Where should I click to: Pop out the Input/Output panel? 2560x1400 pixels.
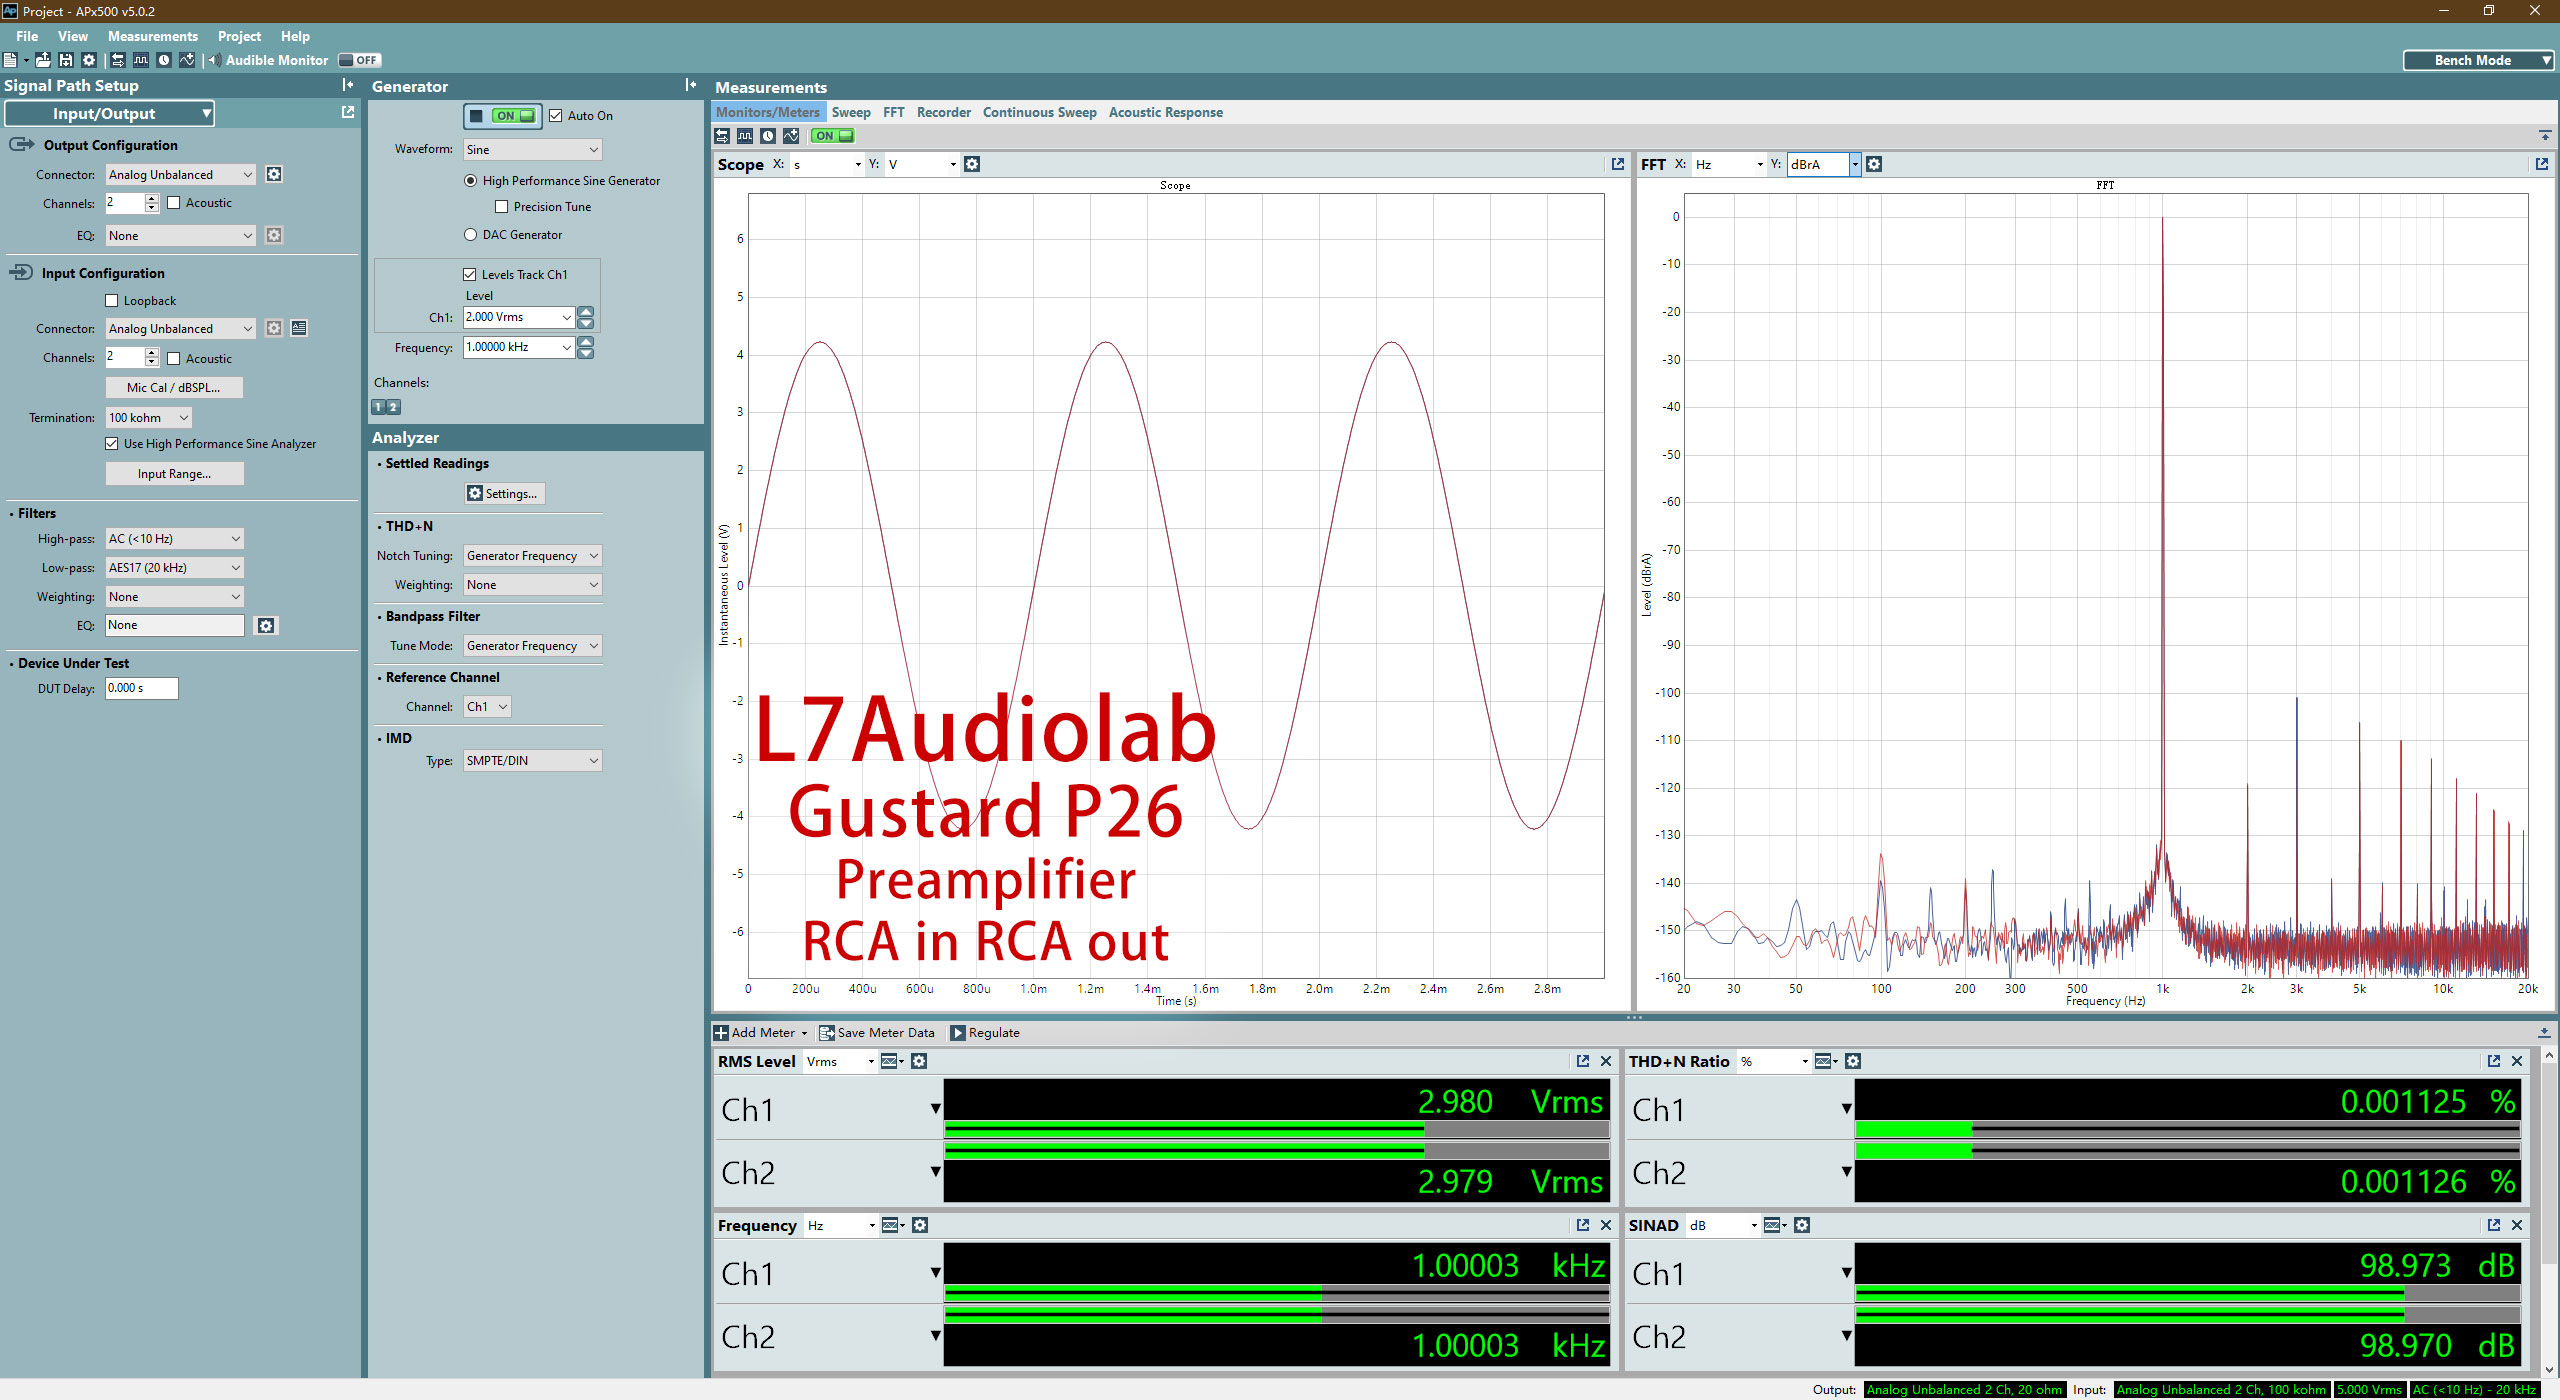pyautogui.click(x=348, y=112)
